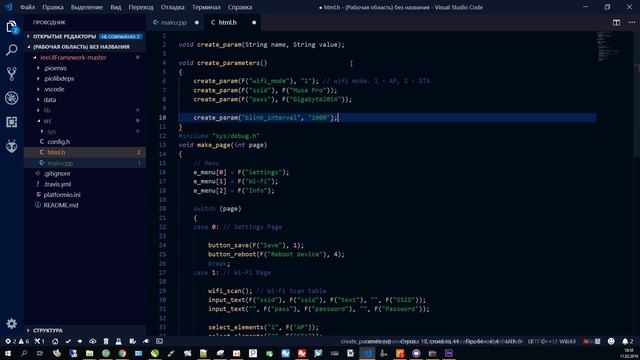The height and width of the screenshot is (360, 640).
Task: Expand the ОТКРЫТЫЕ РЕДАКТОРЫ section
Action: point(64,36)
